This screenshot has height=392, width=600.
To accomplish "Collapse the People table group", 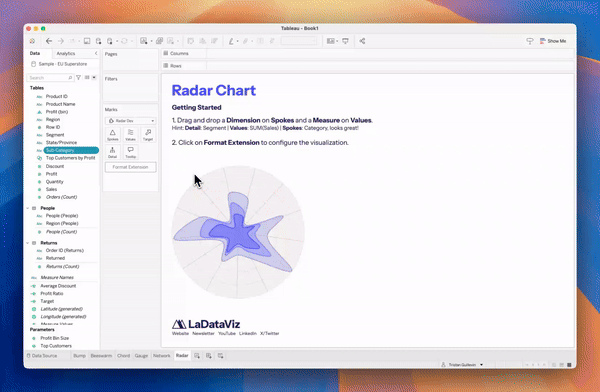I will (x=28, y=208).
